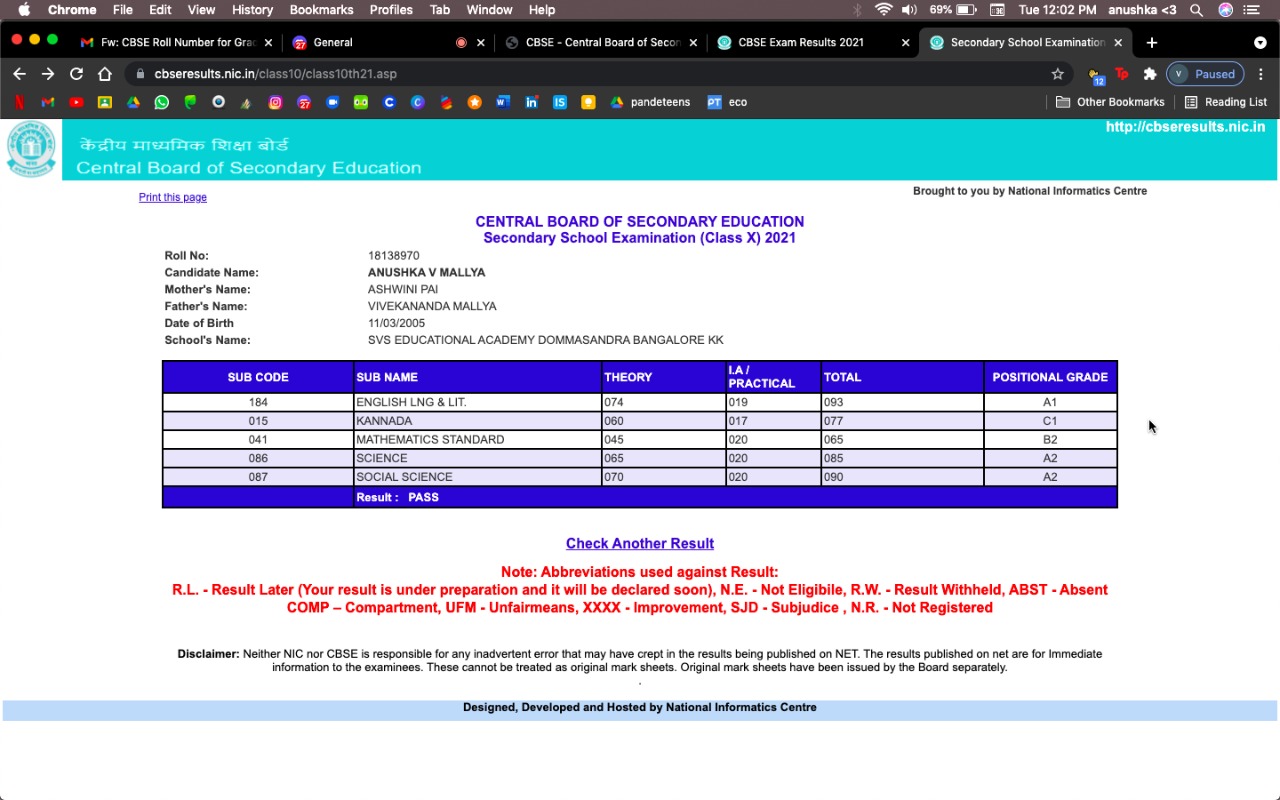Bookmark this page with the star icon
Image resolution: width=1280 pixels, height=800 pixels.
(1057, 74)
